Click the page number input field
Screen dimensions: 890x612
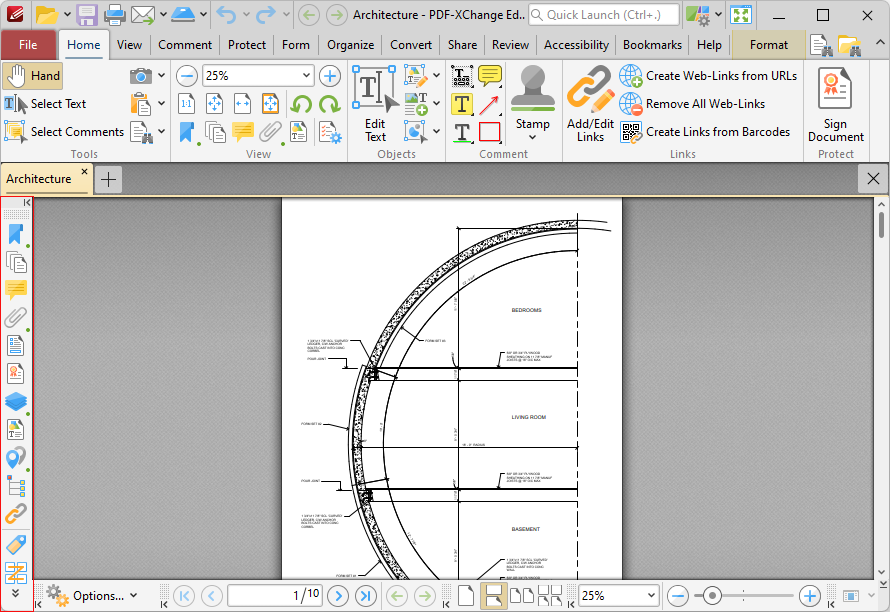(x=275, y=595)
